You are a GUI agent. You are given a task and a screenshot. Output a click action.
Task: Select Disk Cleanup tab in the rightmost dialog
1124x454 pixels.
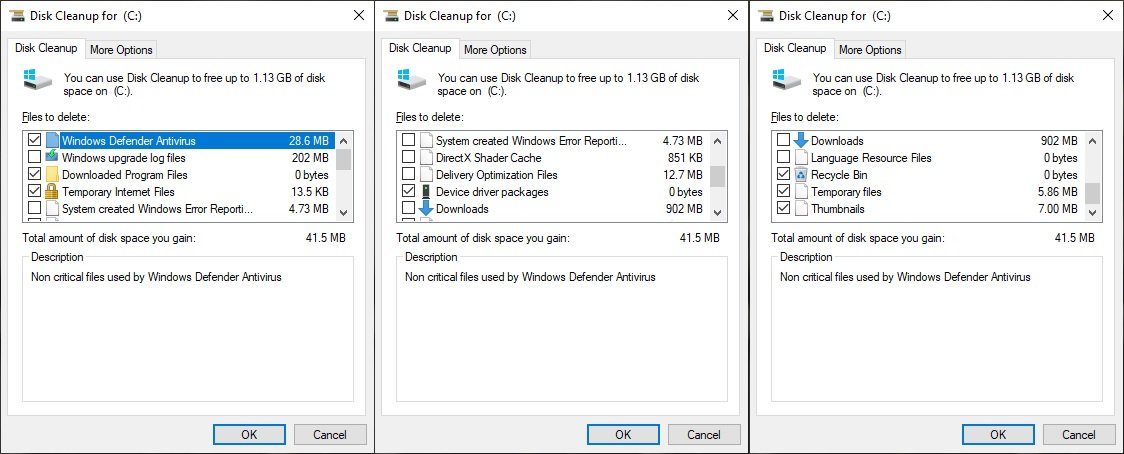(x=795, y=48)
